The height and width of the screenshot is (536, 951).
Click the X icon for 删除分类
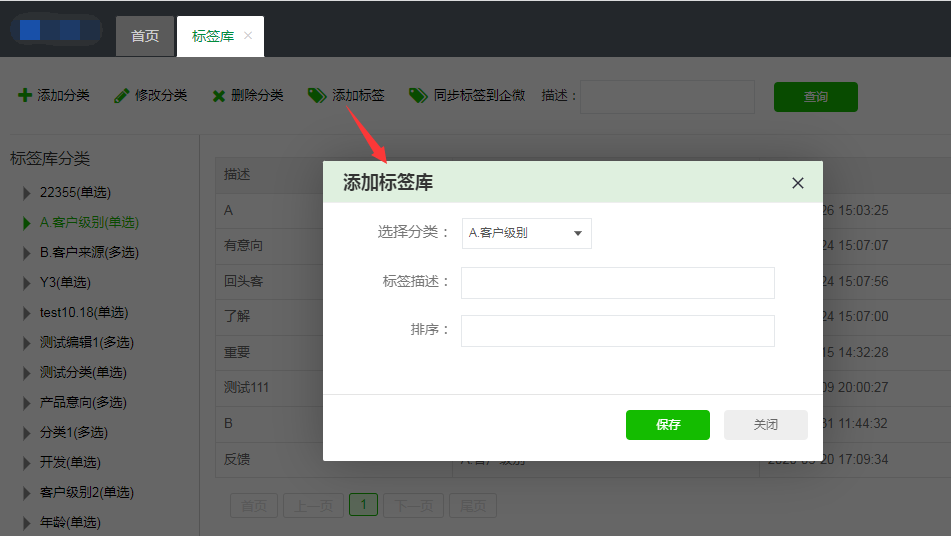(218, 96)
